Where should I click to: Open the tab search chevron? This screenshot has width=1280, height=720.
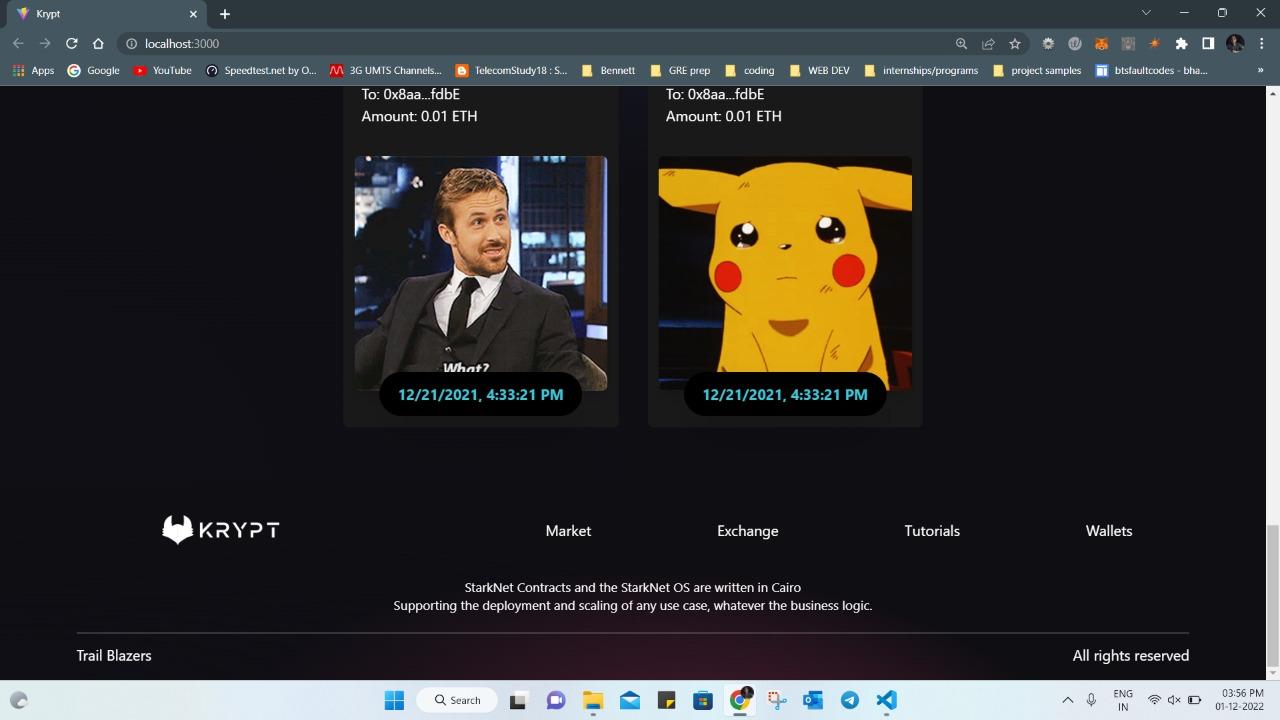point(1146,13)
